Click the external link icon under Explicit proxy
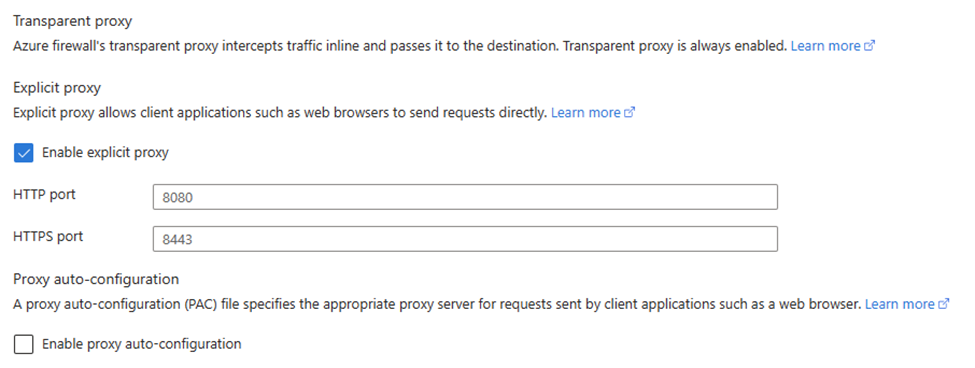Screen dimensions: 975x368 point(630,113)
